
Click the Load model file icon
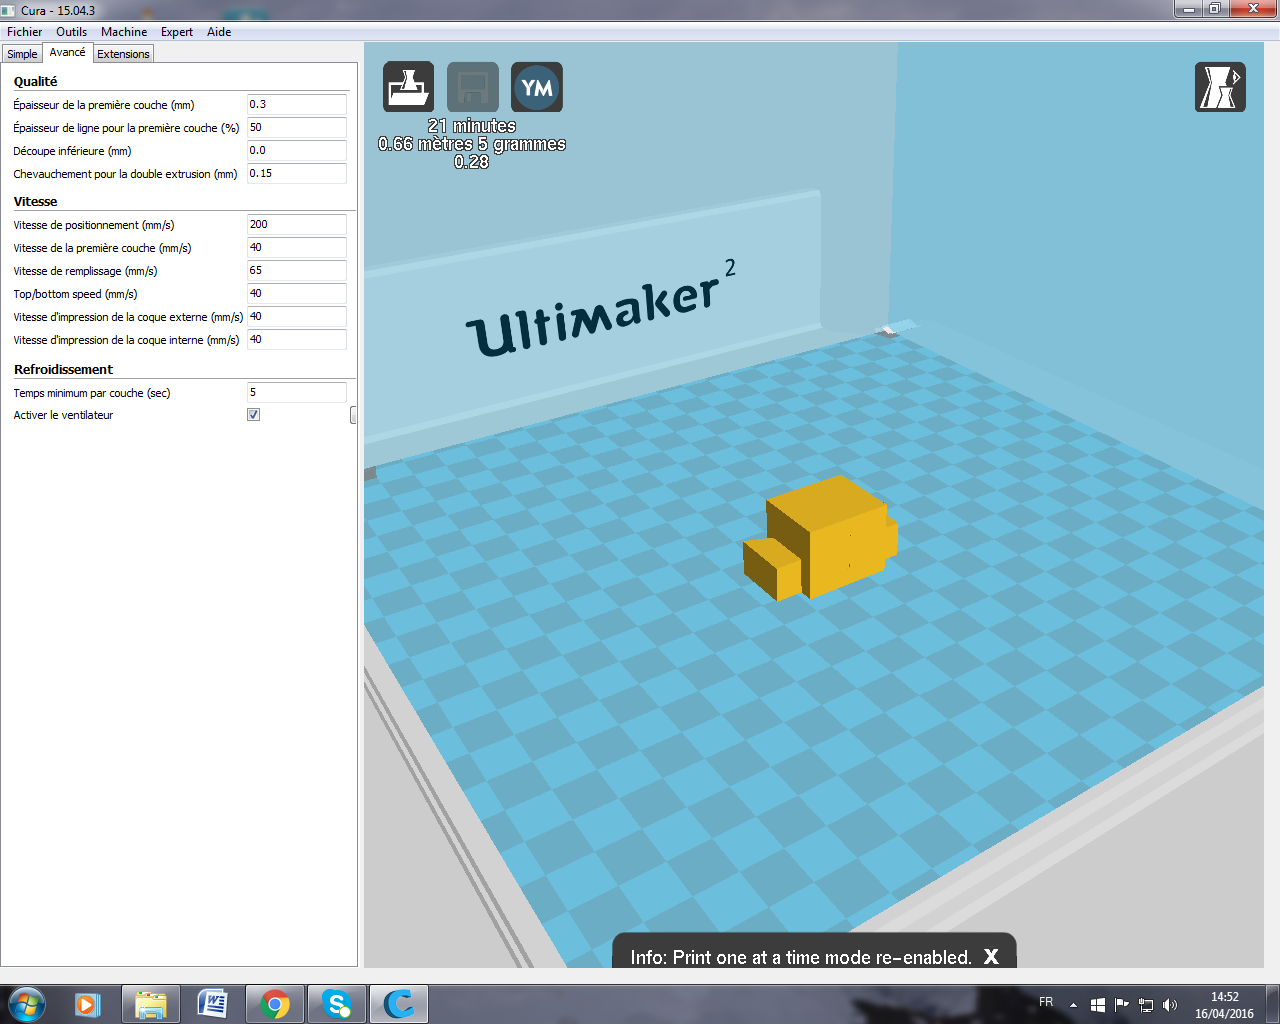point(408,87)
